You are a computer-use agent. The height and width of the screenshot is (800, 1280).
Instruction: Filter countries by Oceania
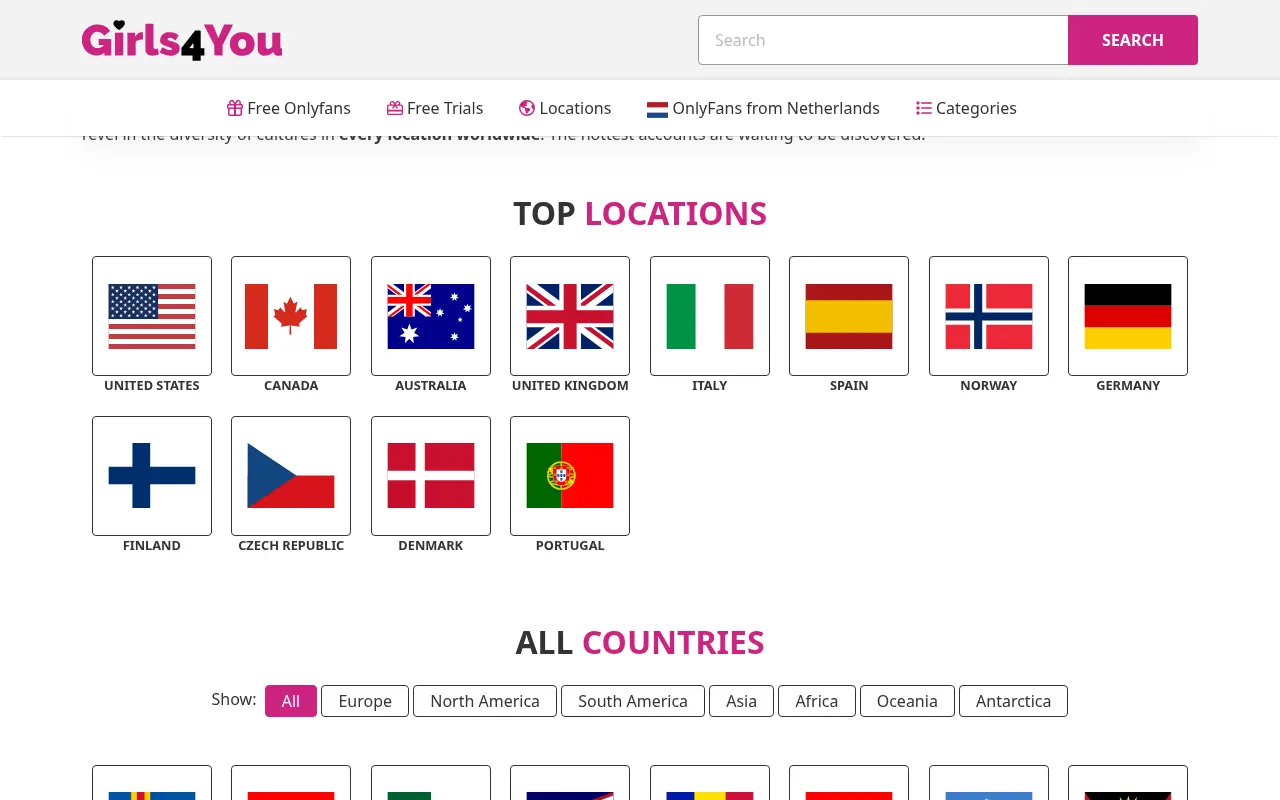[x=907, y=701]
